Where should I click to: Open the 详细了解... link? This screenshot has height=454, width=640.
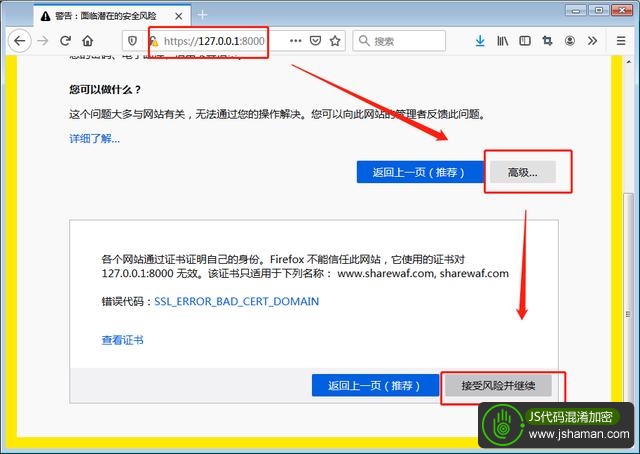coord(95,139)
